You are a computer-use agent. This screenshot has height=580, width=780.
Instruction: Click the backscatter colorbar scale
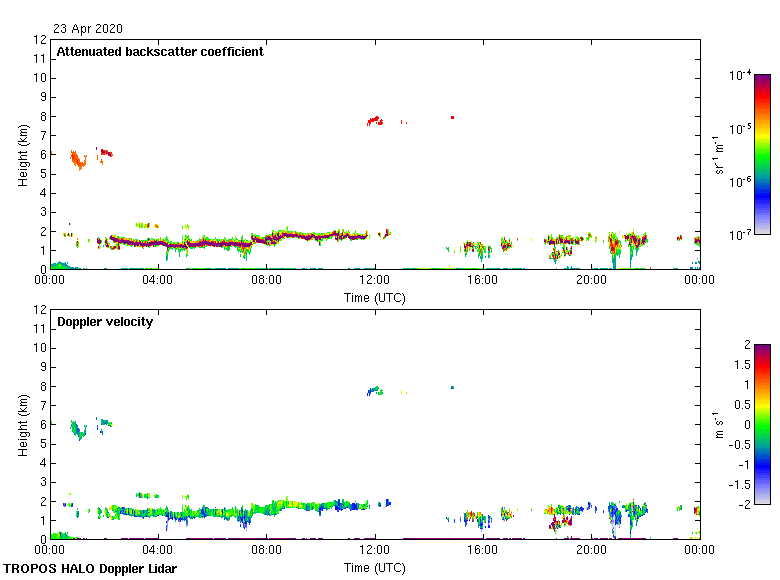click(762, 154)
